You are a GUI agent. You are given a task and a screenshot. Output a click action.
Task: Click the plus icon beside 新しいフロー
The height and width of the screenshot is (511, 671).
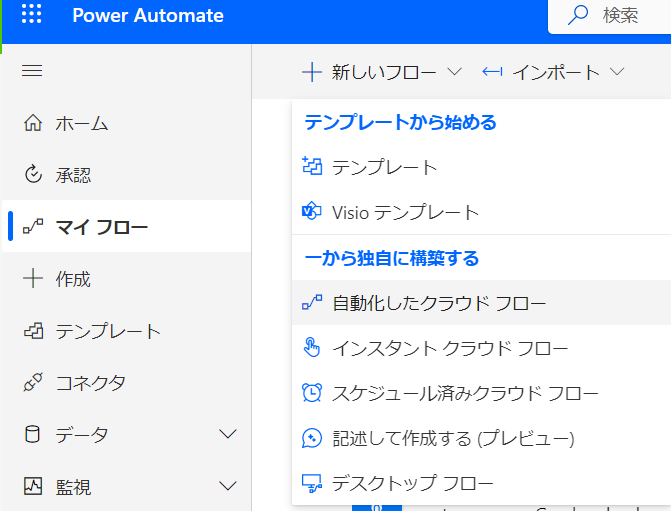point(312,72)
